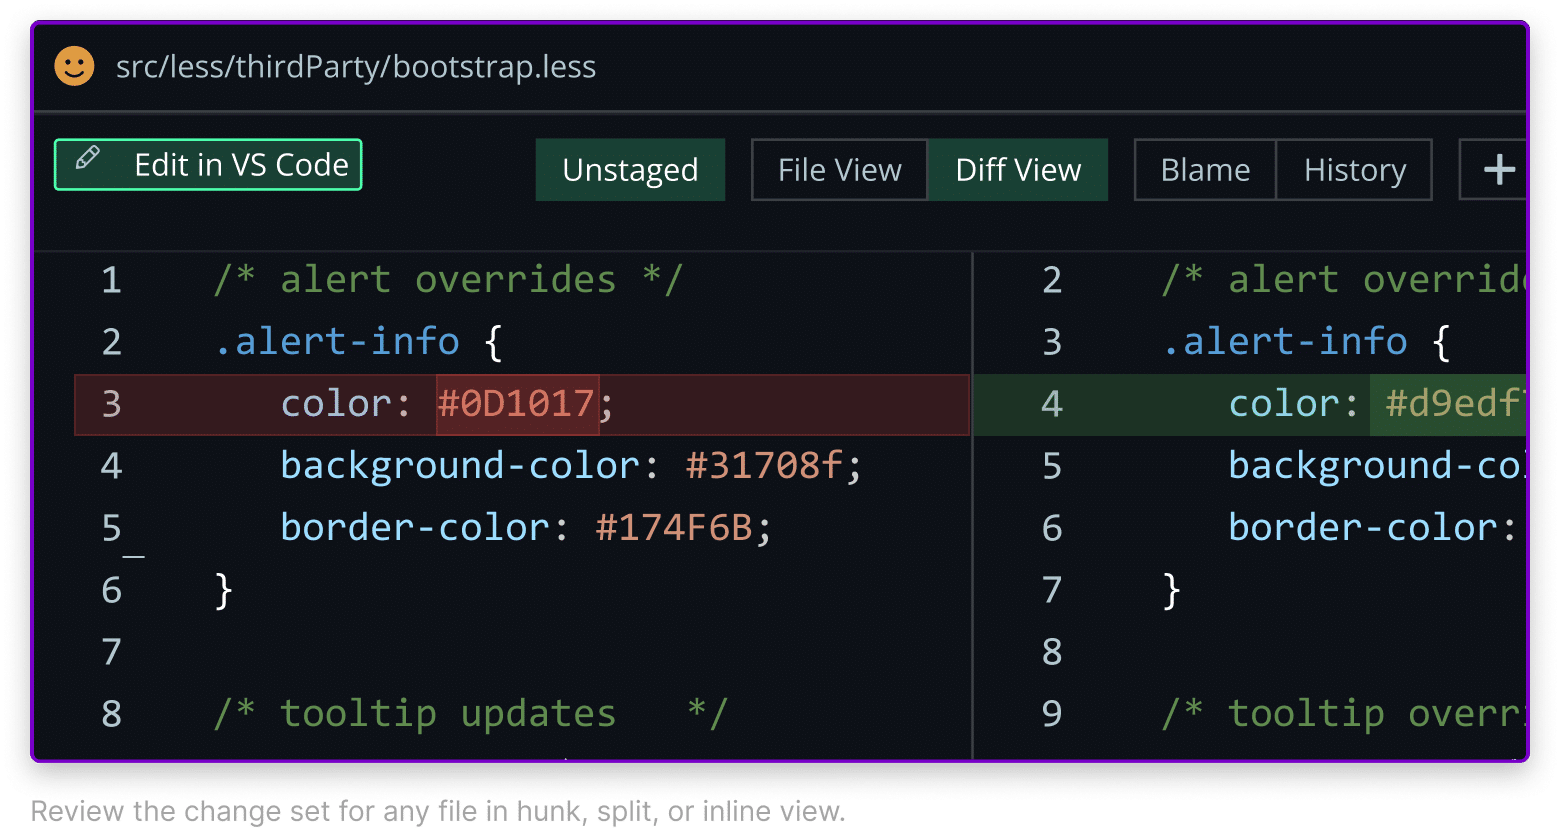1560x831 pixels.
Task: Click the pencil icon in Edit button
Action: tap(88, 159)
